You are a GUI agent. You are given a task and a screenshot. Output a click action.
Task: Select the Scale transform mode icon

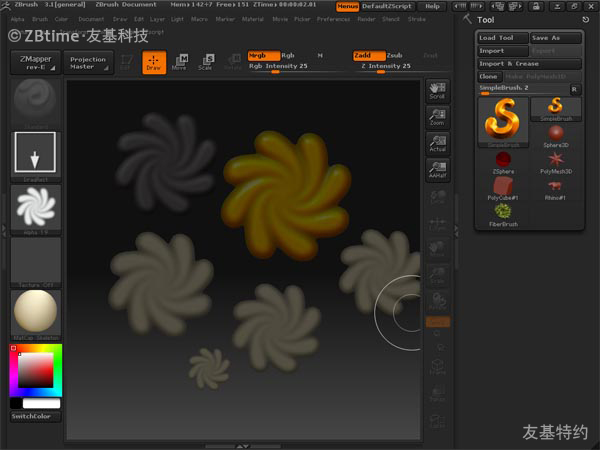pos(206,62)
